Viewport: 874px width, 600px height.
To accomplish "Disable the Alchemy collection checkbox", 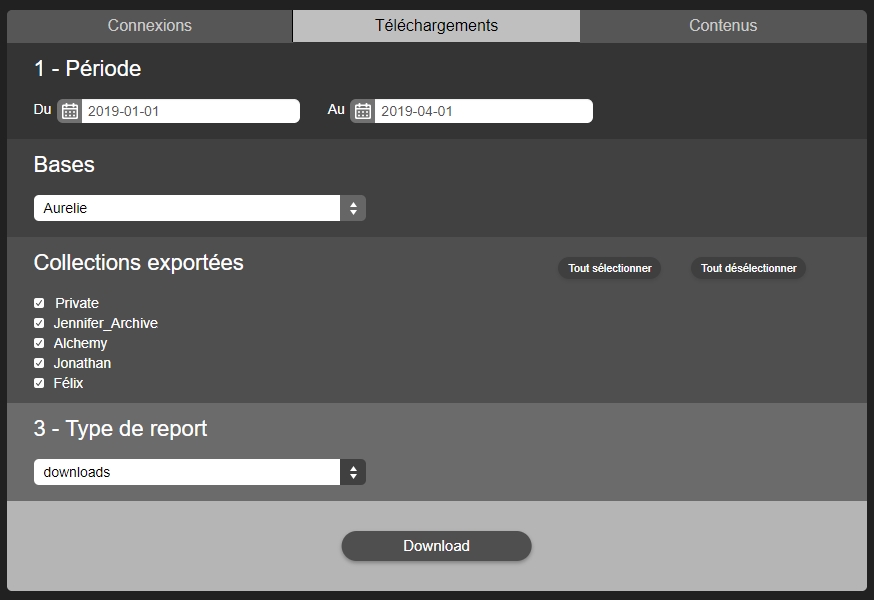I will [x=39, y=343].
